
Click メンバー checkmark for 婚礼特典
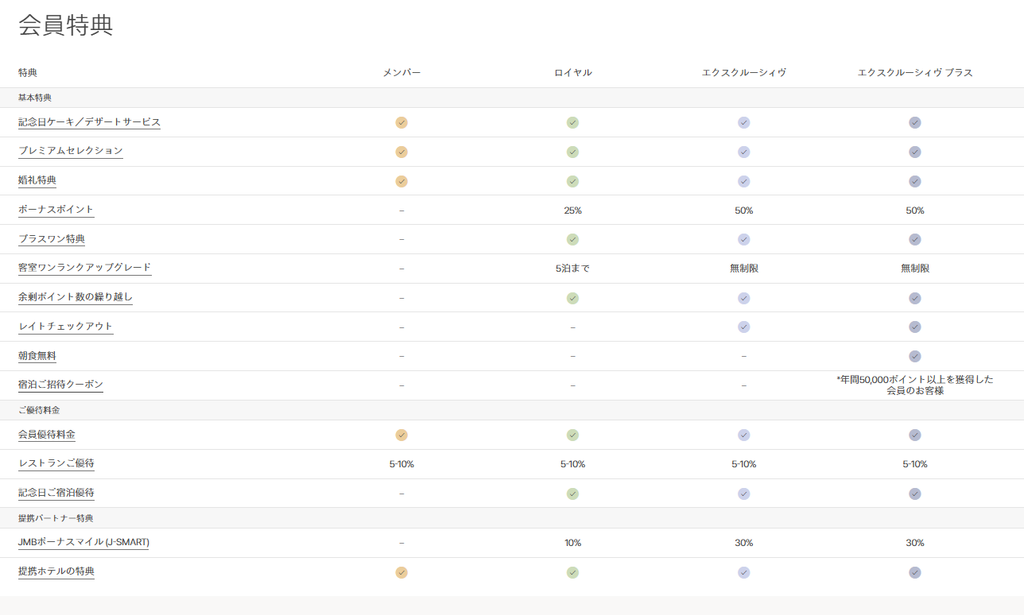pyautogui.click(x=402, y=181)
